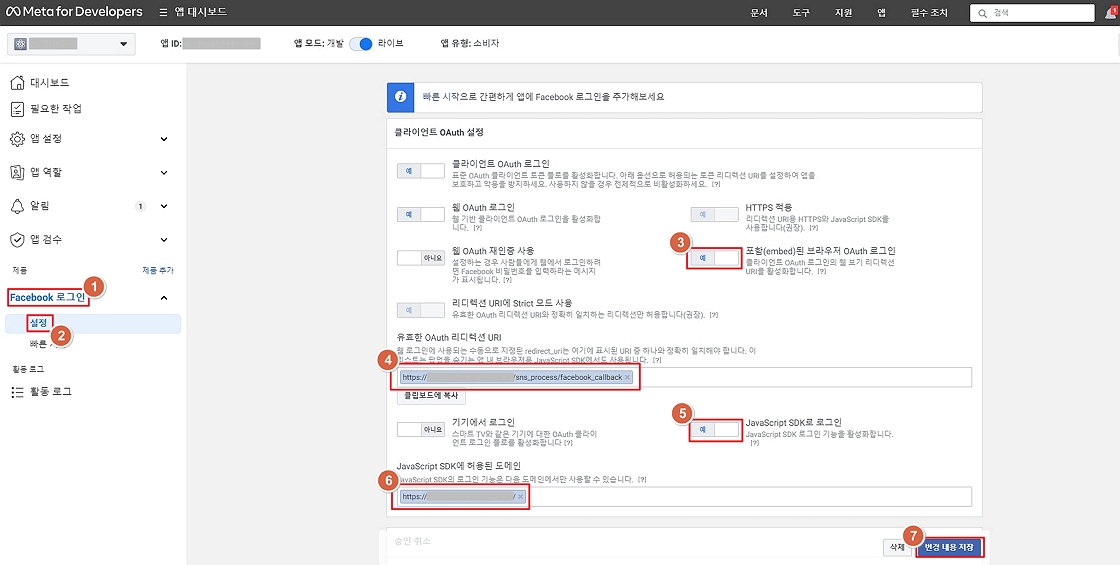The image size is (1120, 565).
Task: Open 필수 조치 in the top navigation
Action: tap(928, 13)
